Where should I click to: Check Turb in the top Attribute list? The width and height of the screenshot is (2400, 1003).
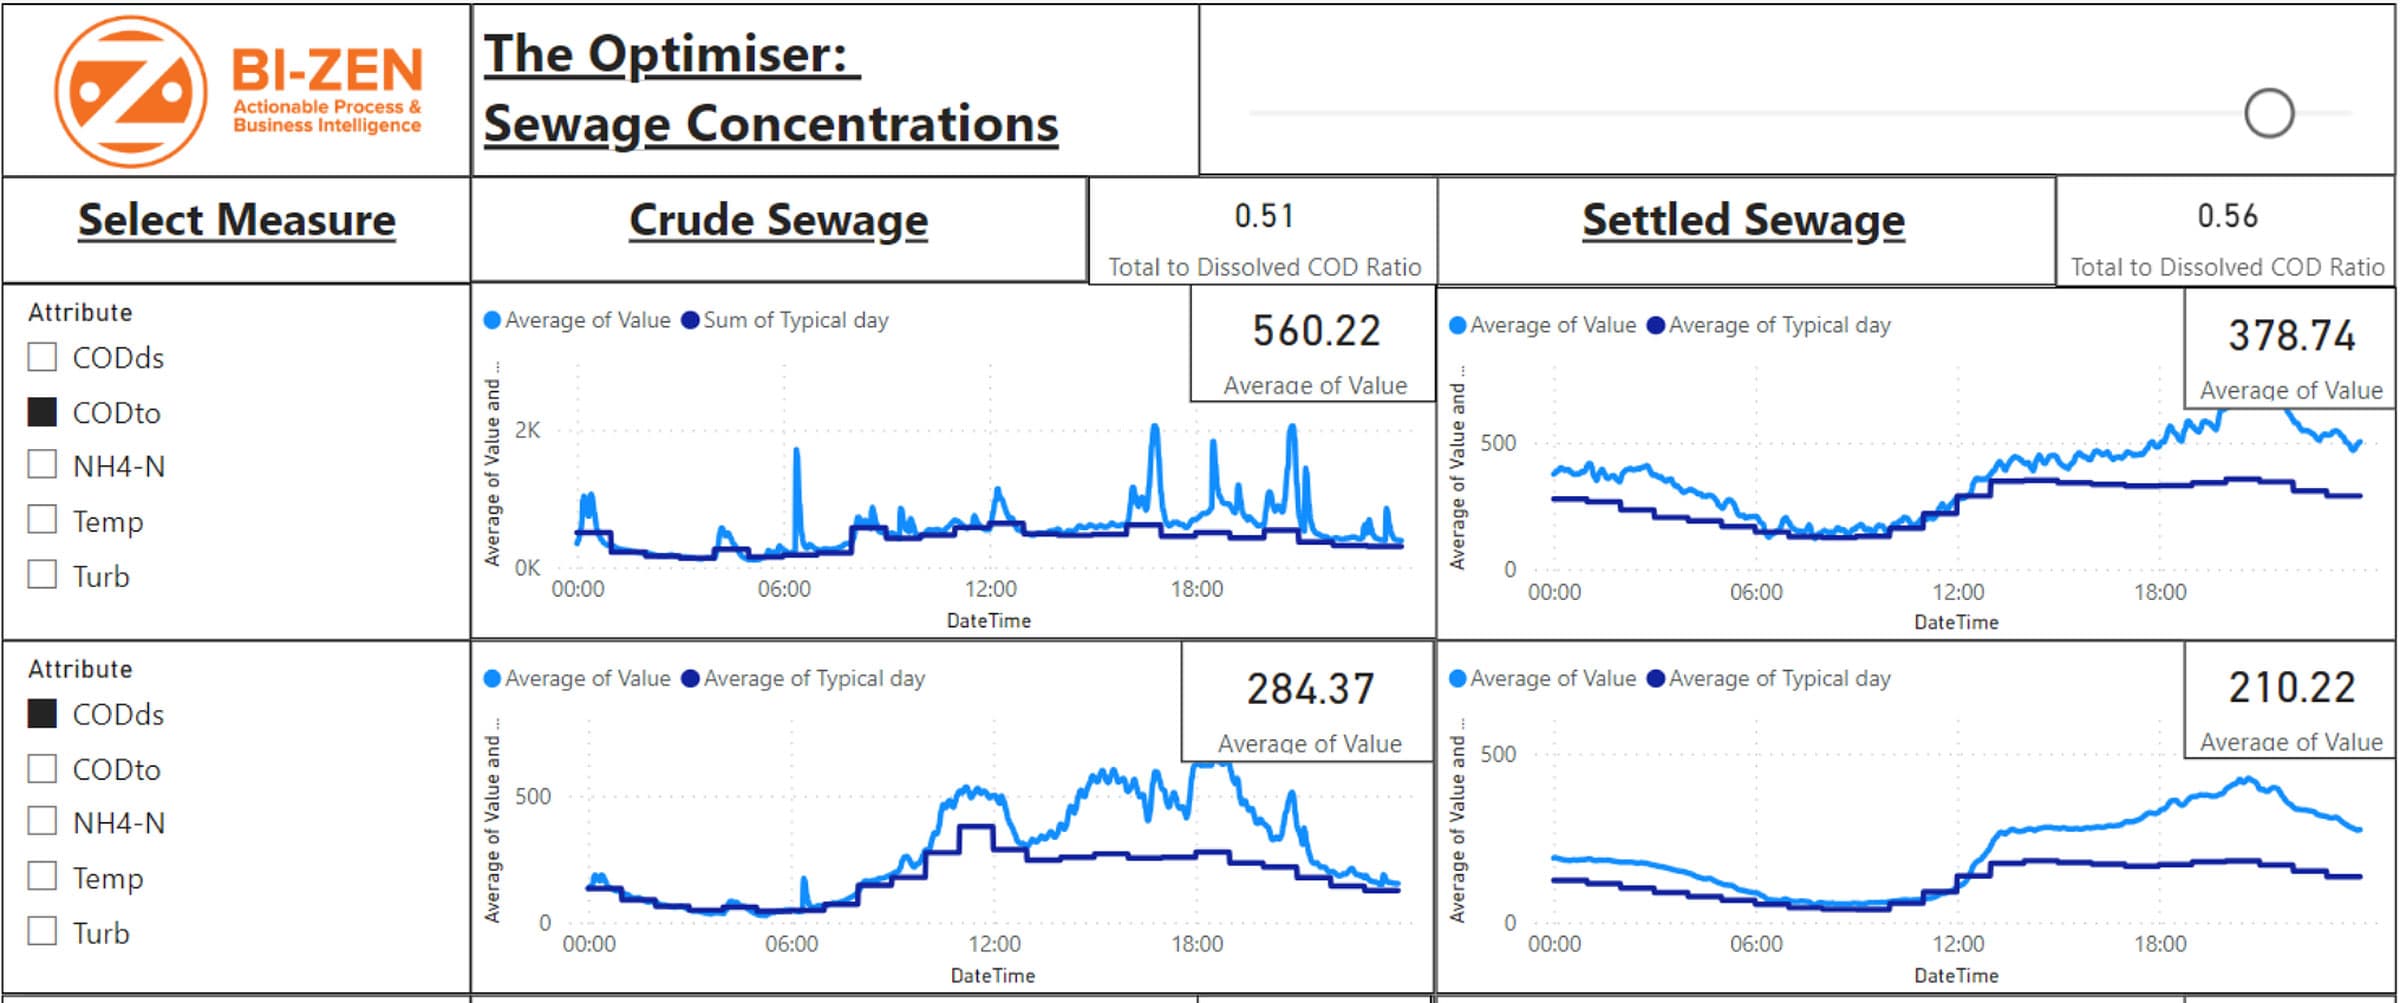(42, 575)
